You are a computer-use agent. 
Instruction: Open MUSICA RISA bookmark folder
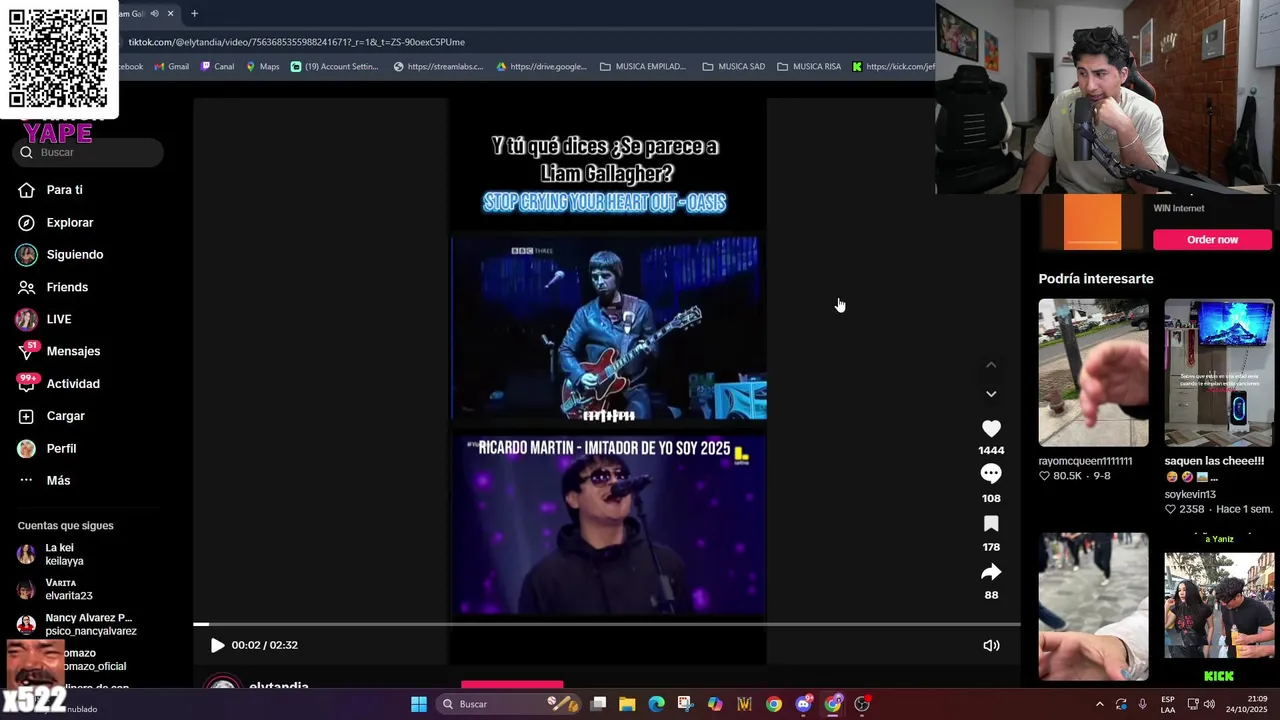809,67
